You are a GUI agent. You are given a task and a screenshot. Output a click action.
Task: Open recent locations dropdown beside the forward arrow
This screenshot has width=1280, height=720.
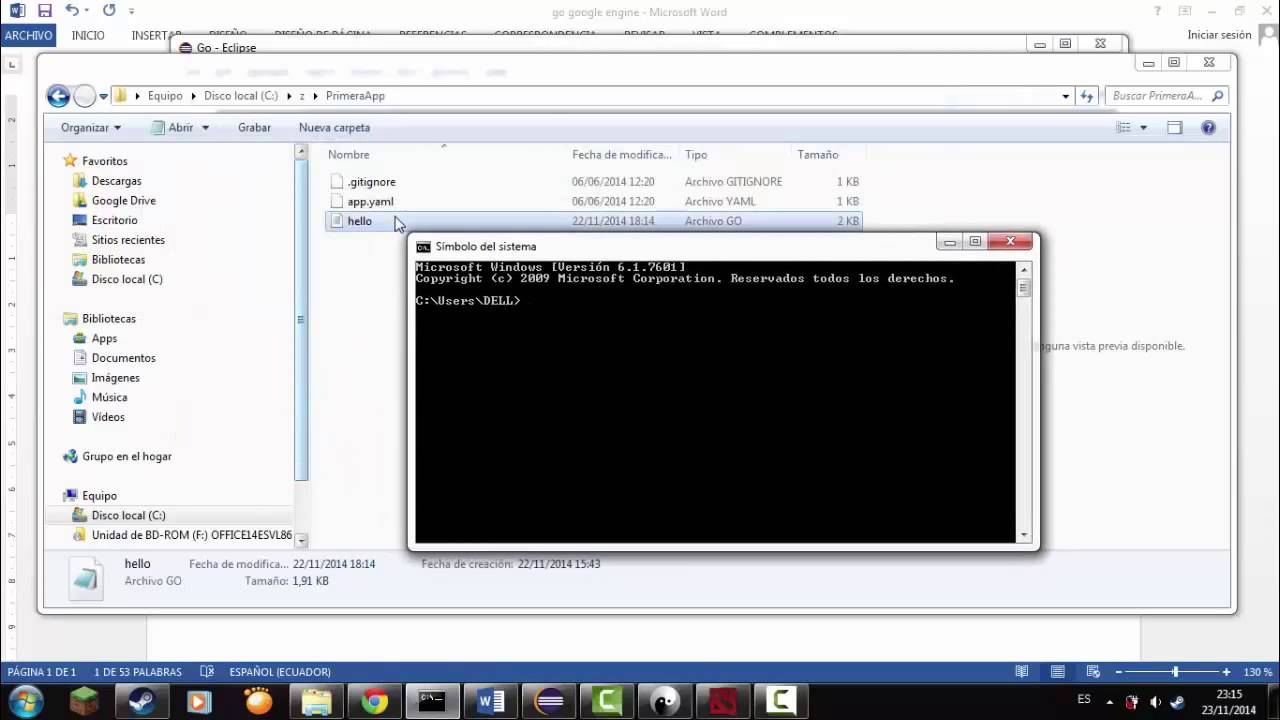103,97
